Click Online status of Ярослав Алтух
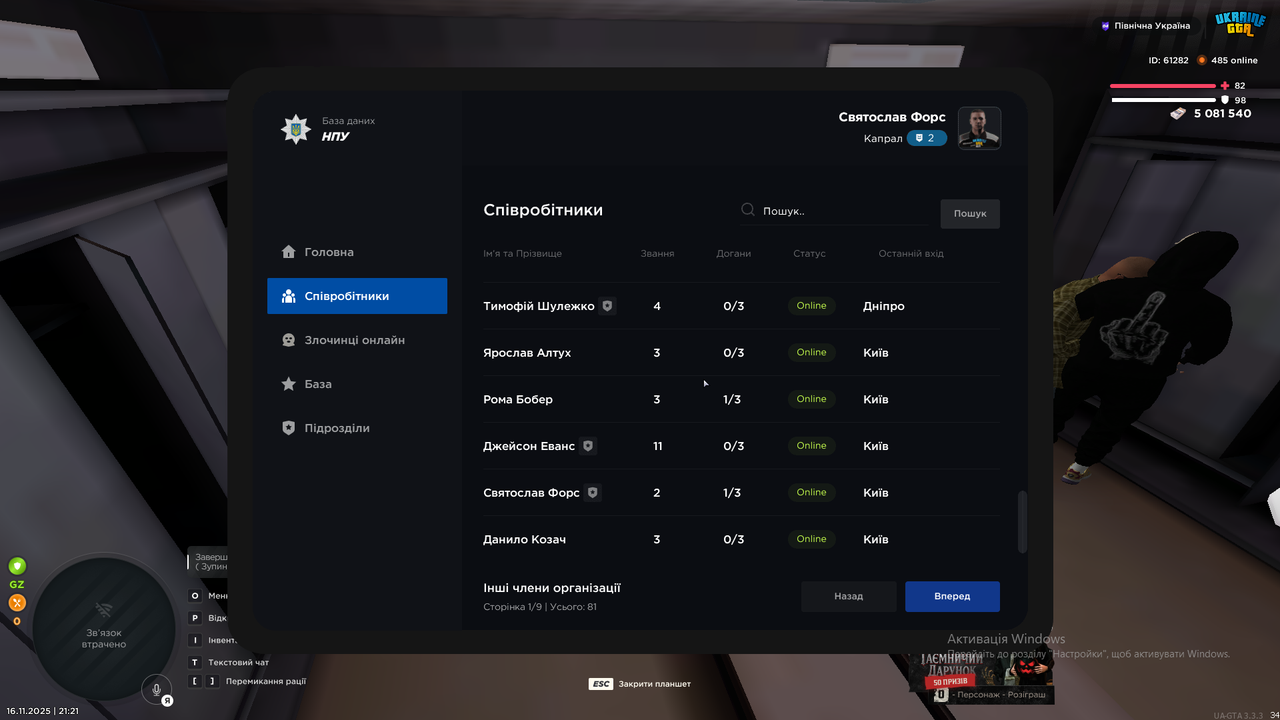Image resolution: width=1280 pixels, height=720 pixels. coord(812,352)
